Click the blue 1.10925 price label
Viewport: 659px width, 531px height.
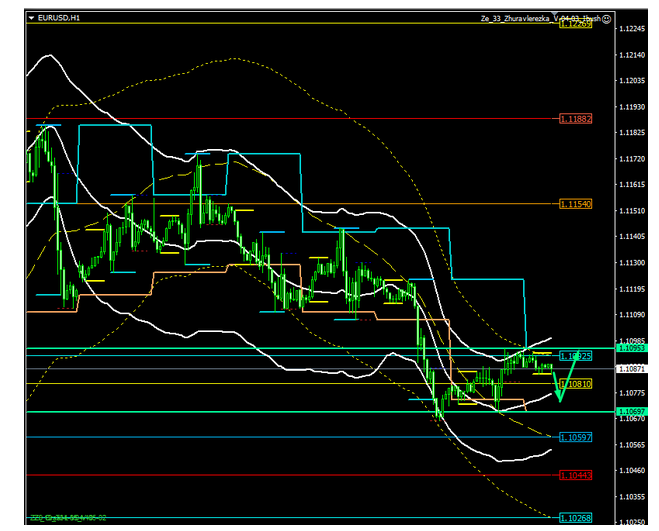click(575, 356)
